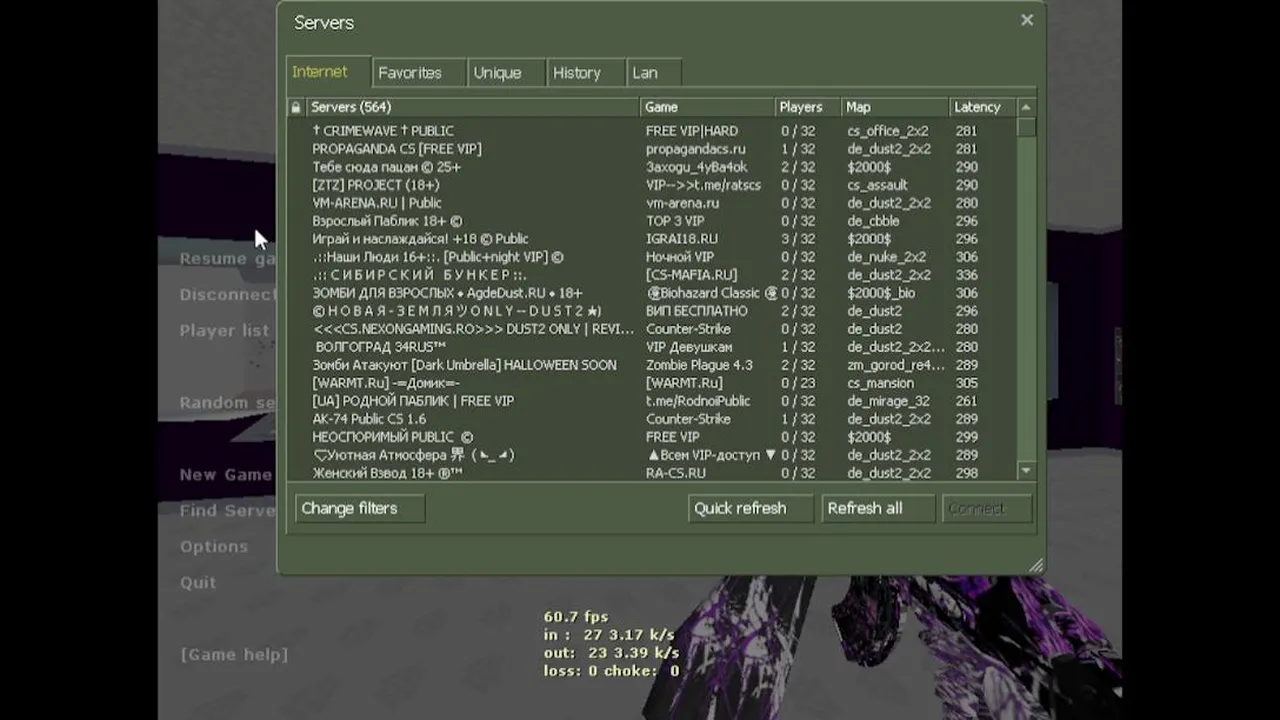Image resolution: width=1280 pixels, height=720 pixels.
Task: Select the [WARMT.Ru] Домик server row
Action: pos(650,383)
